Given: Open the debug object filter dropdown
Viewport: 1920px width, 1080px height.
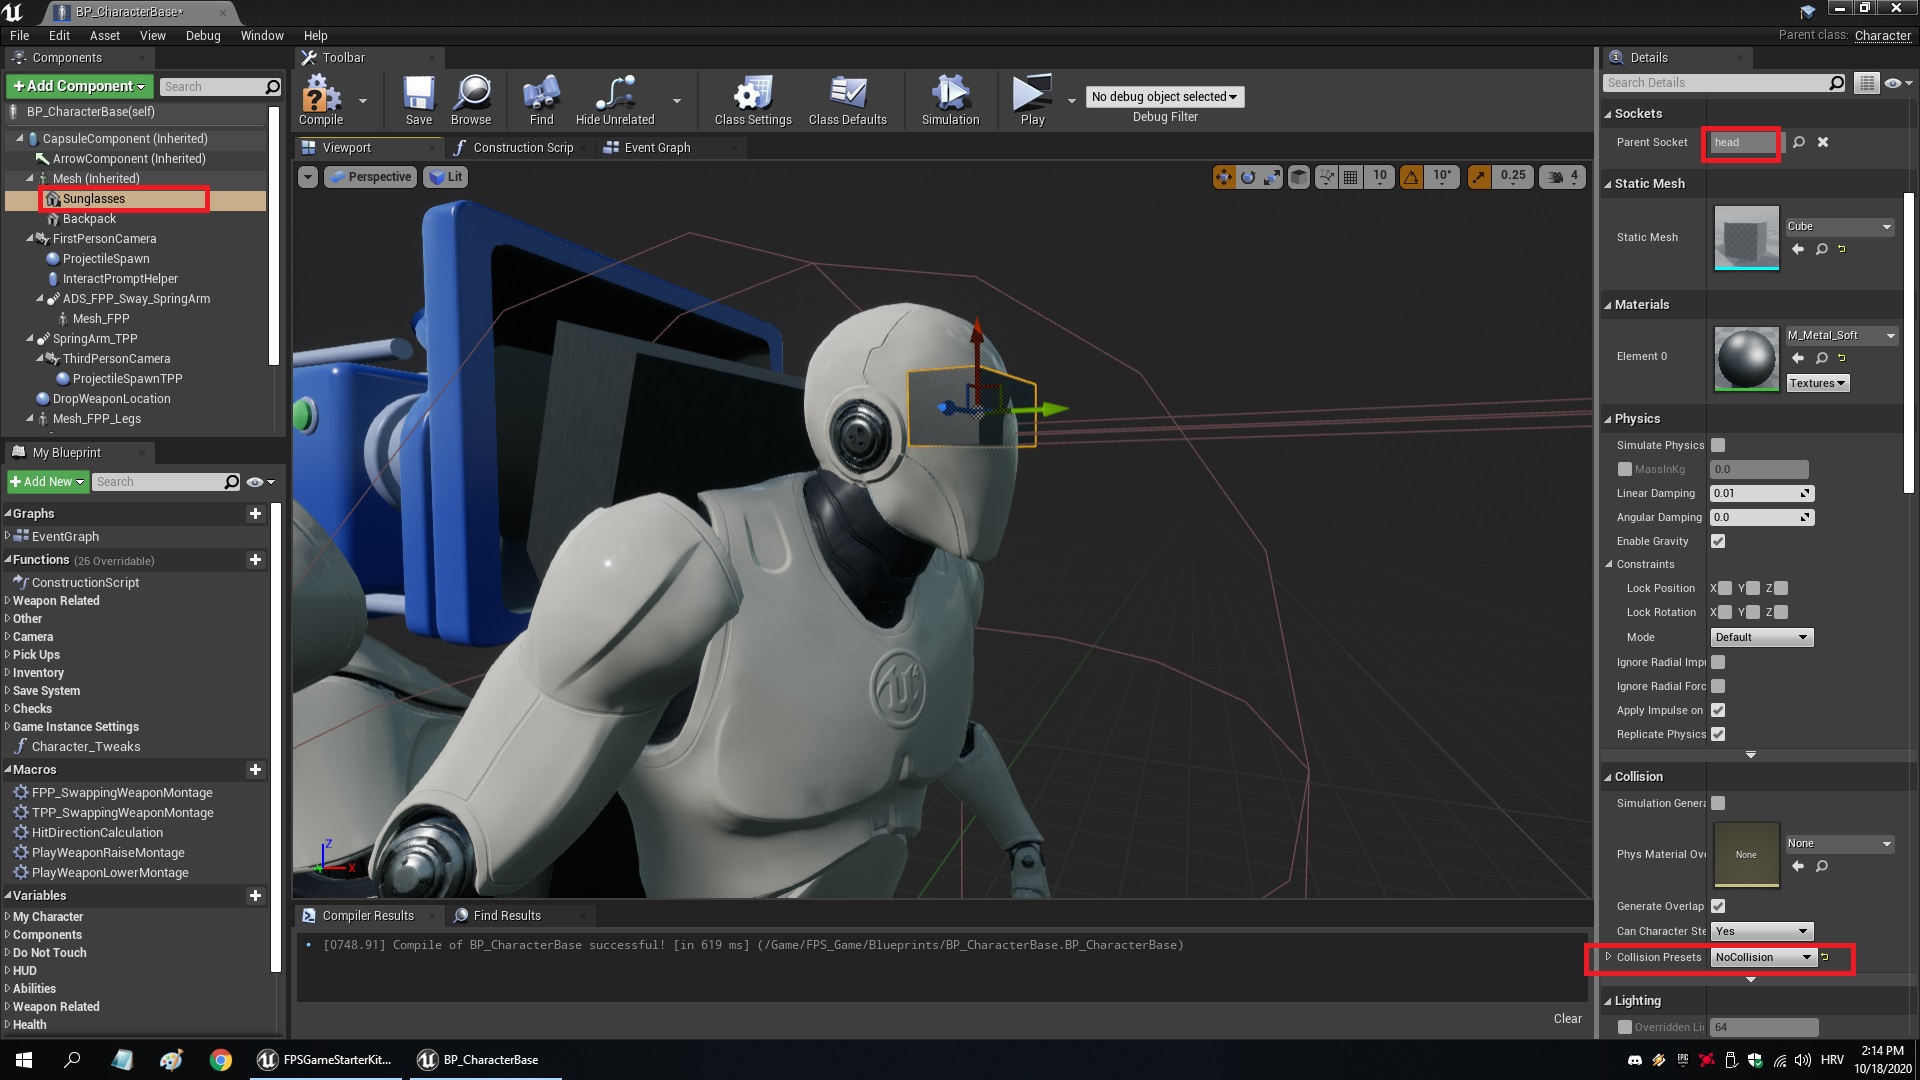Looking at the screenshot, I should coord(1164,97).
